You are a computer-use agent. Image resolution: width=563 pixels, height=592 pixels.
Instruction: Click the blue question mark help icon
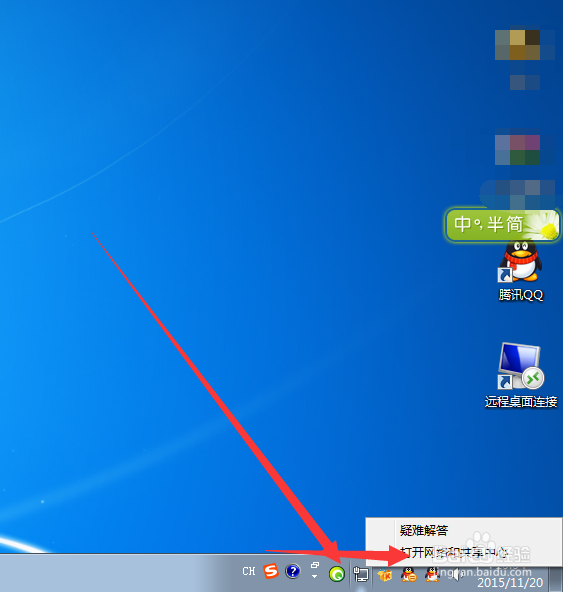pyautogui.click(x=293, y=571)
